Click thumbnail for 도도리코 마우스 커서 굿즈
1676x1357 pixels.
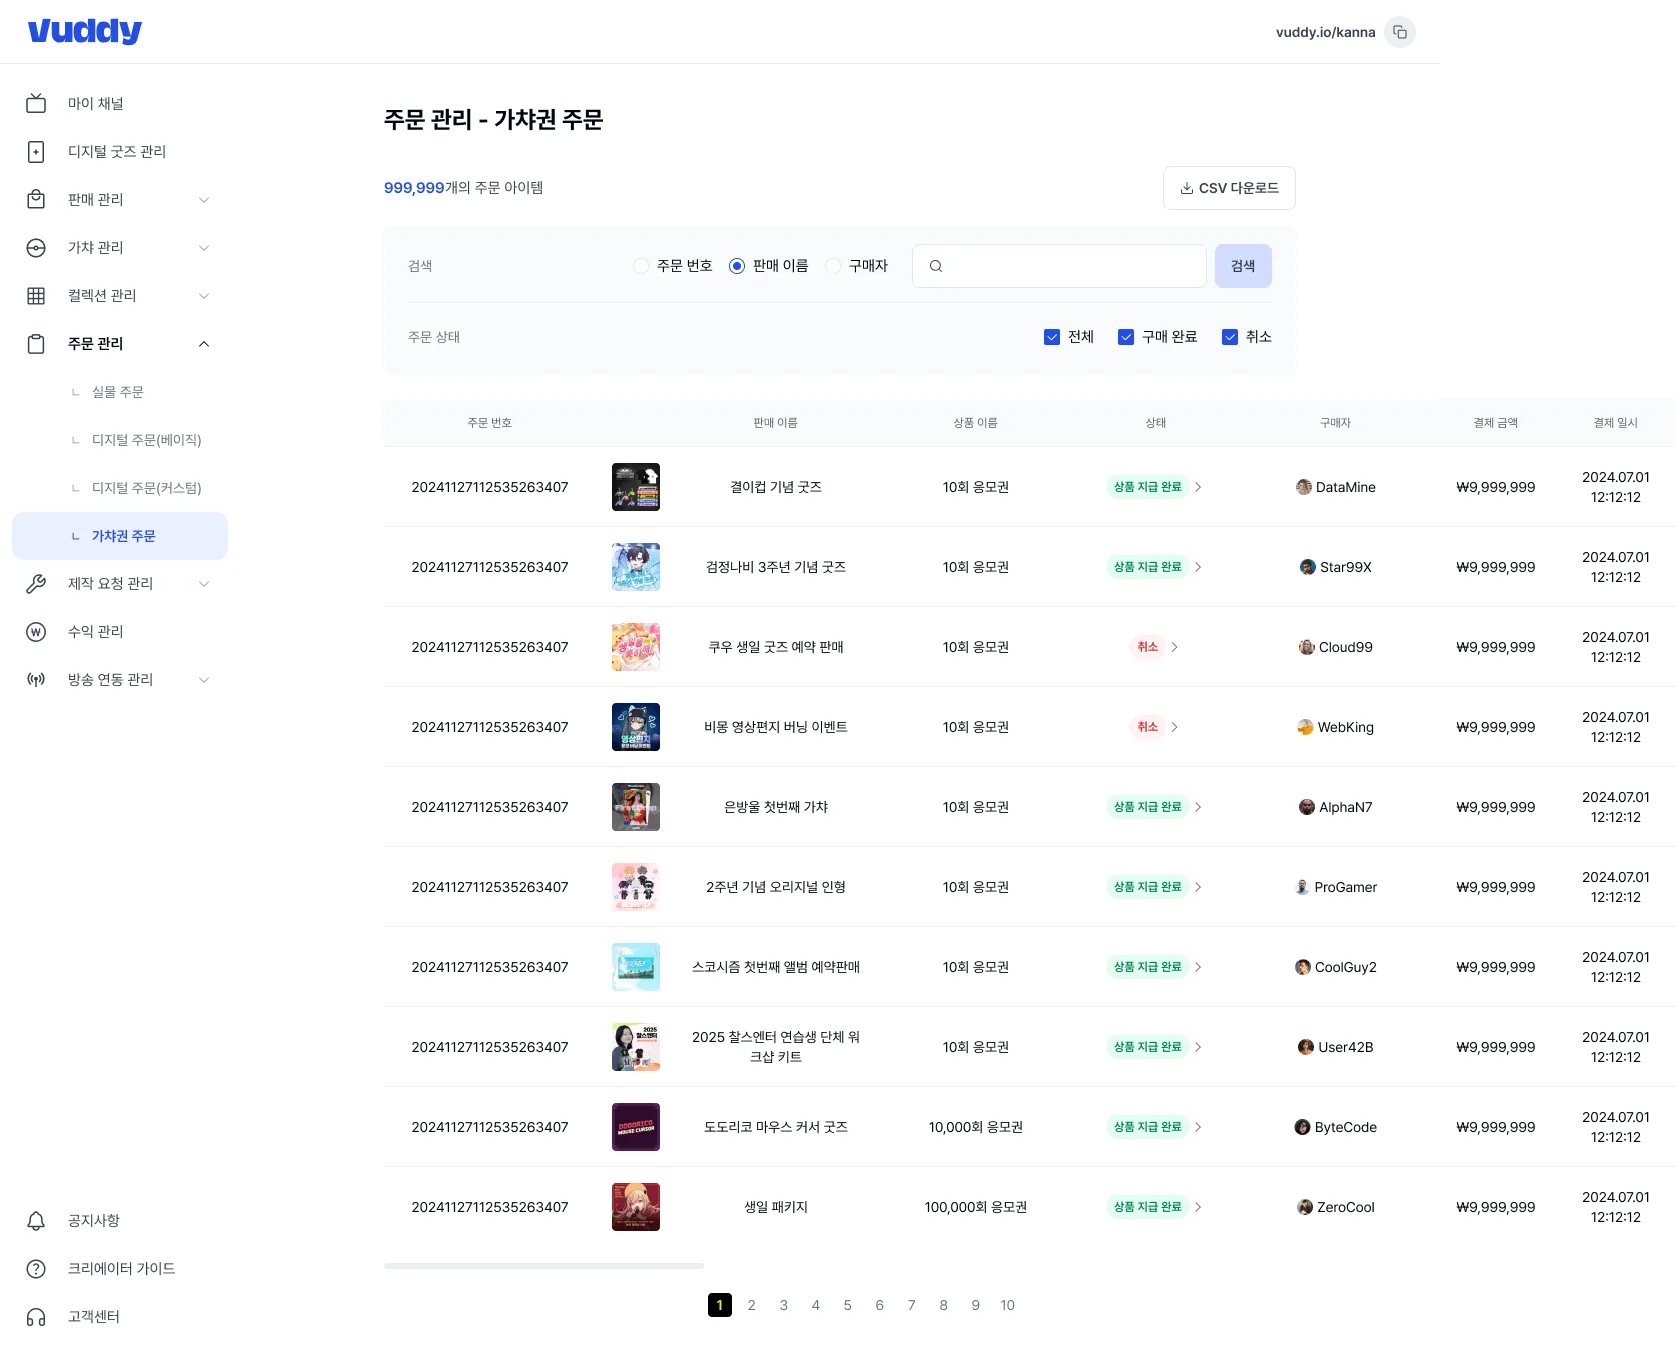pyautogui.click(x=636, y=1127)
